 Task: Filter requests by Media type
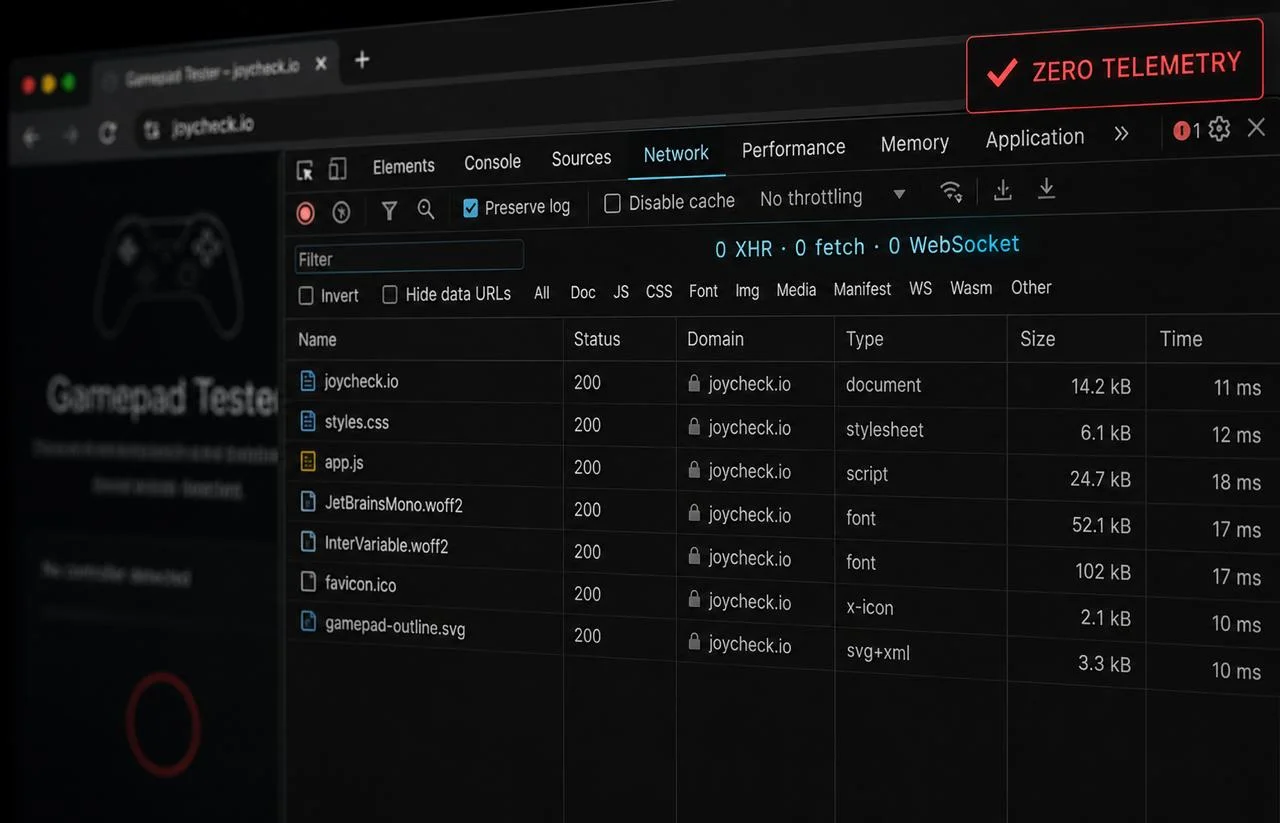[x=796, y=290]
